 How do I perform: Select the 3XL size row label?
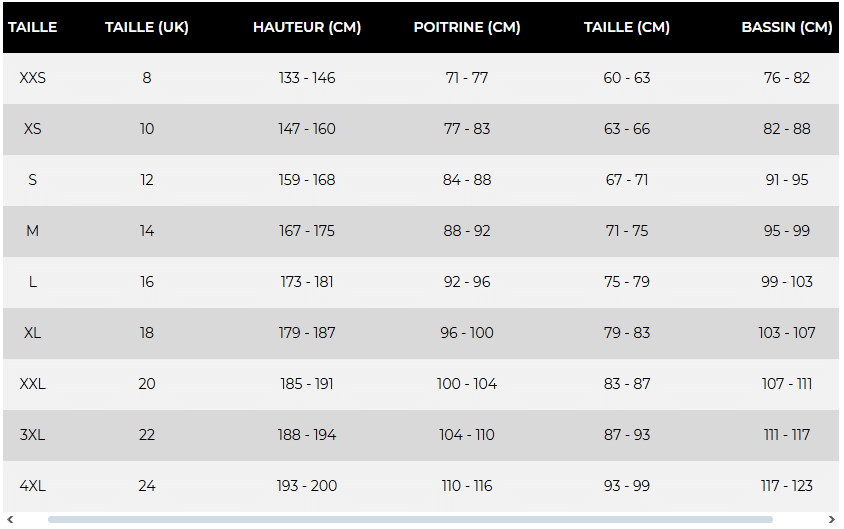(32, 435)
